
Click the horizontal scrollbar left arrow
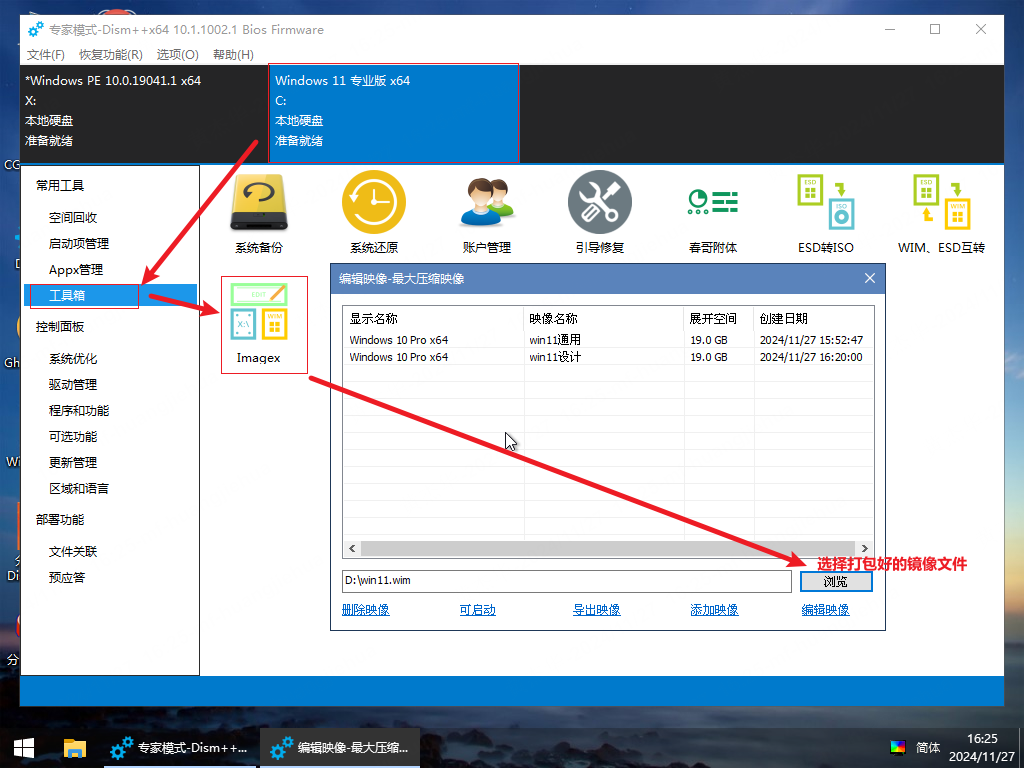tap(352, 549)
